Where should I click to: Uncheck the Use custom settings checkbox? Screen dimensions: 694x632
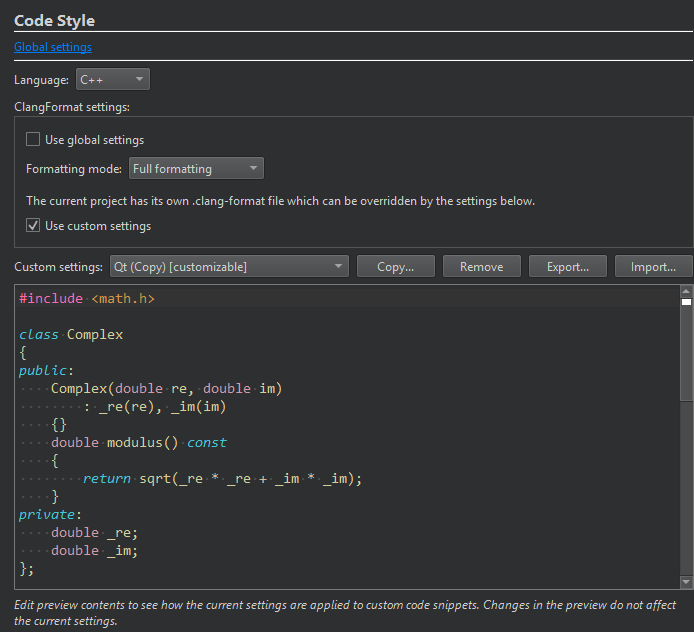[33, 226]
